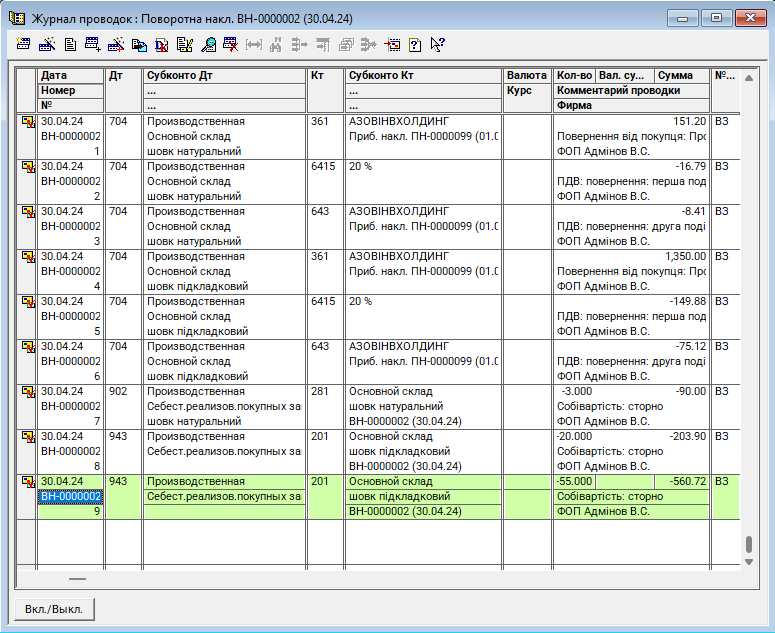Click the Субконто Дт column header
This screenshot has width=775, height=633.
[x=223, y=76]
